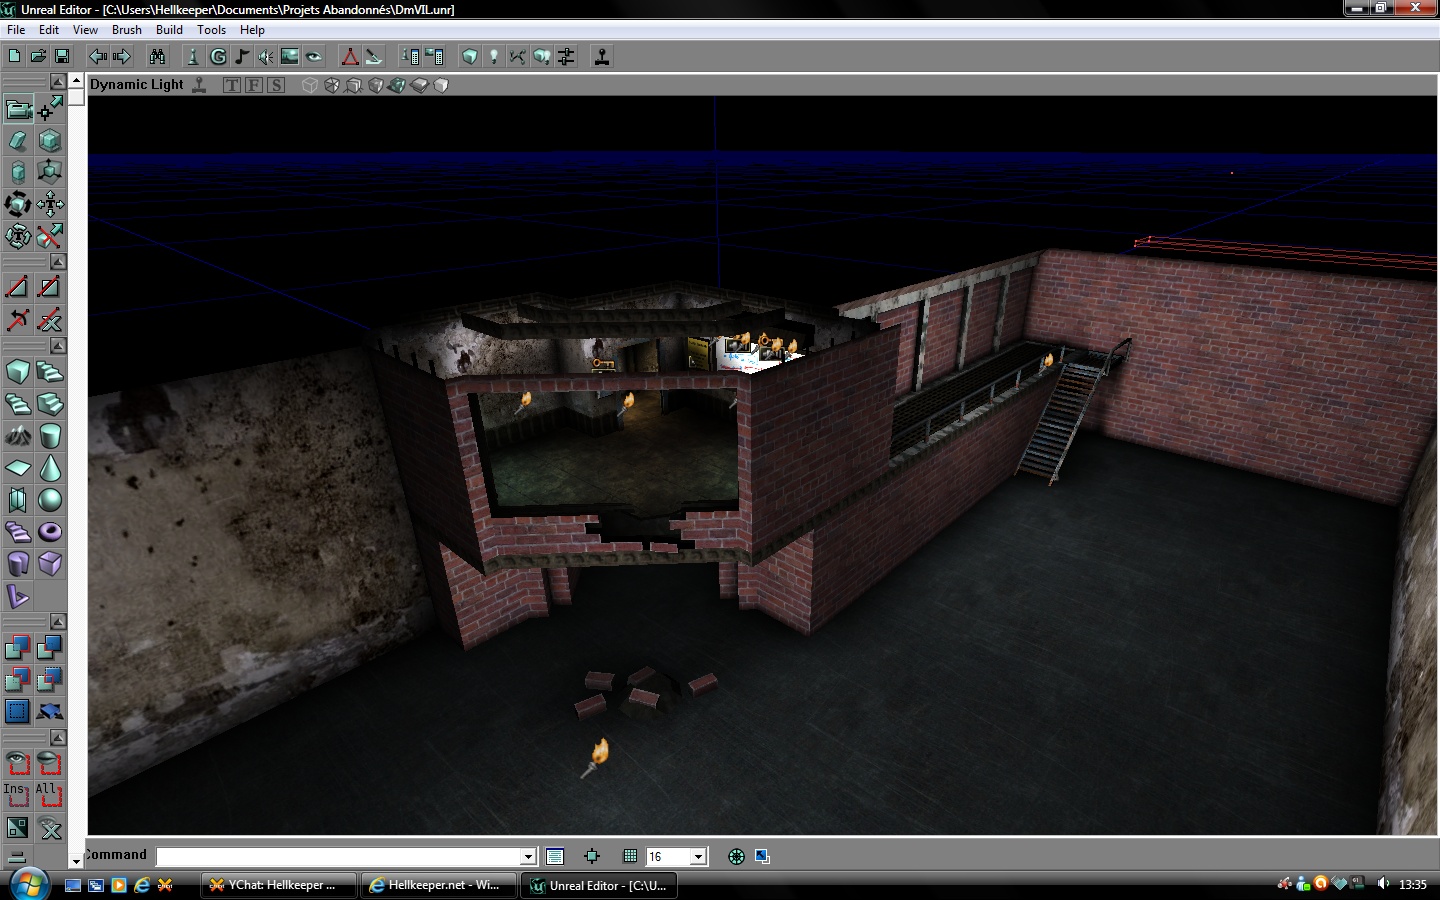The height and width of the screenshot is (900, 1440).
Task: Toggle the Front view F button
Action: point(254,85)
